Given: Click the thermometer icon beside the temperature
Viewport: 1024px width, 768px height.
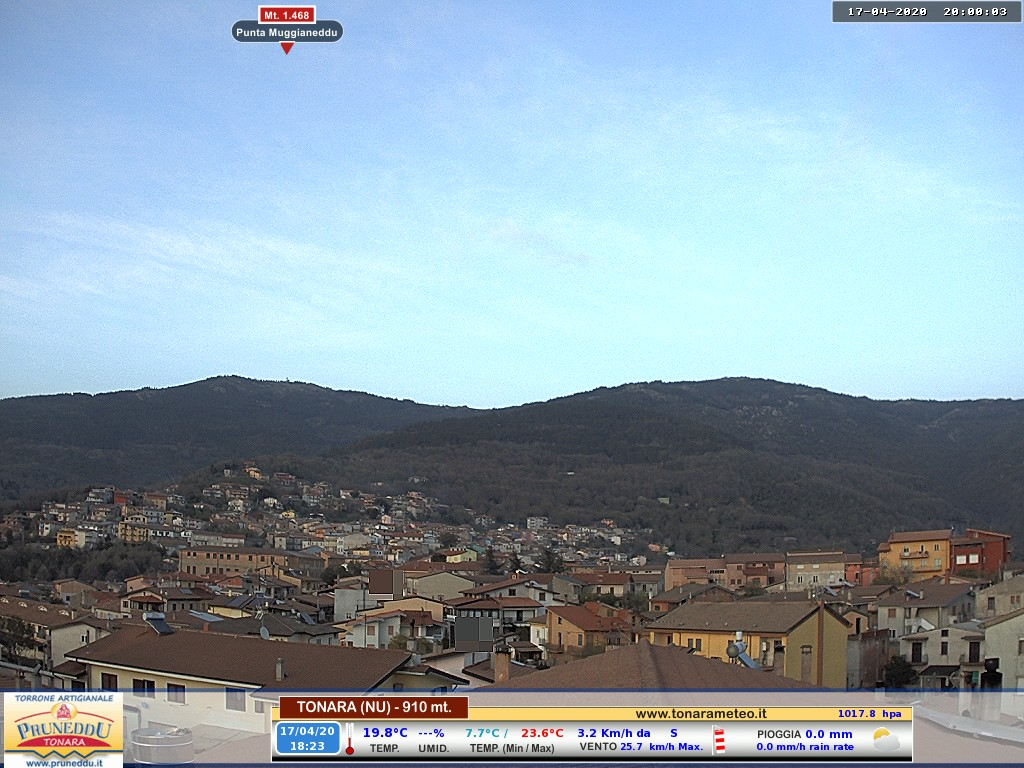Looking at the screenshot, I should 349,739.
